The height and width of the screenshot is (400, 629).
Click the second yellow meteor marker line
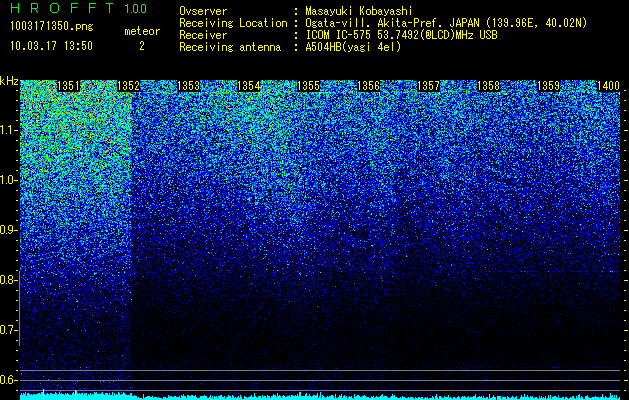pos(75,394)
